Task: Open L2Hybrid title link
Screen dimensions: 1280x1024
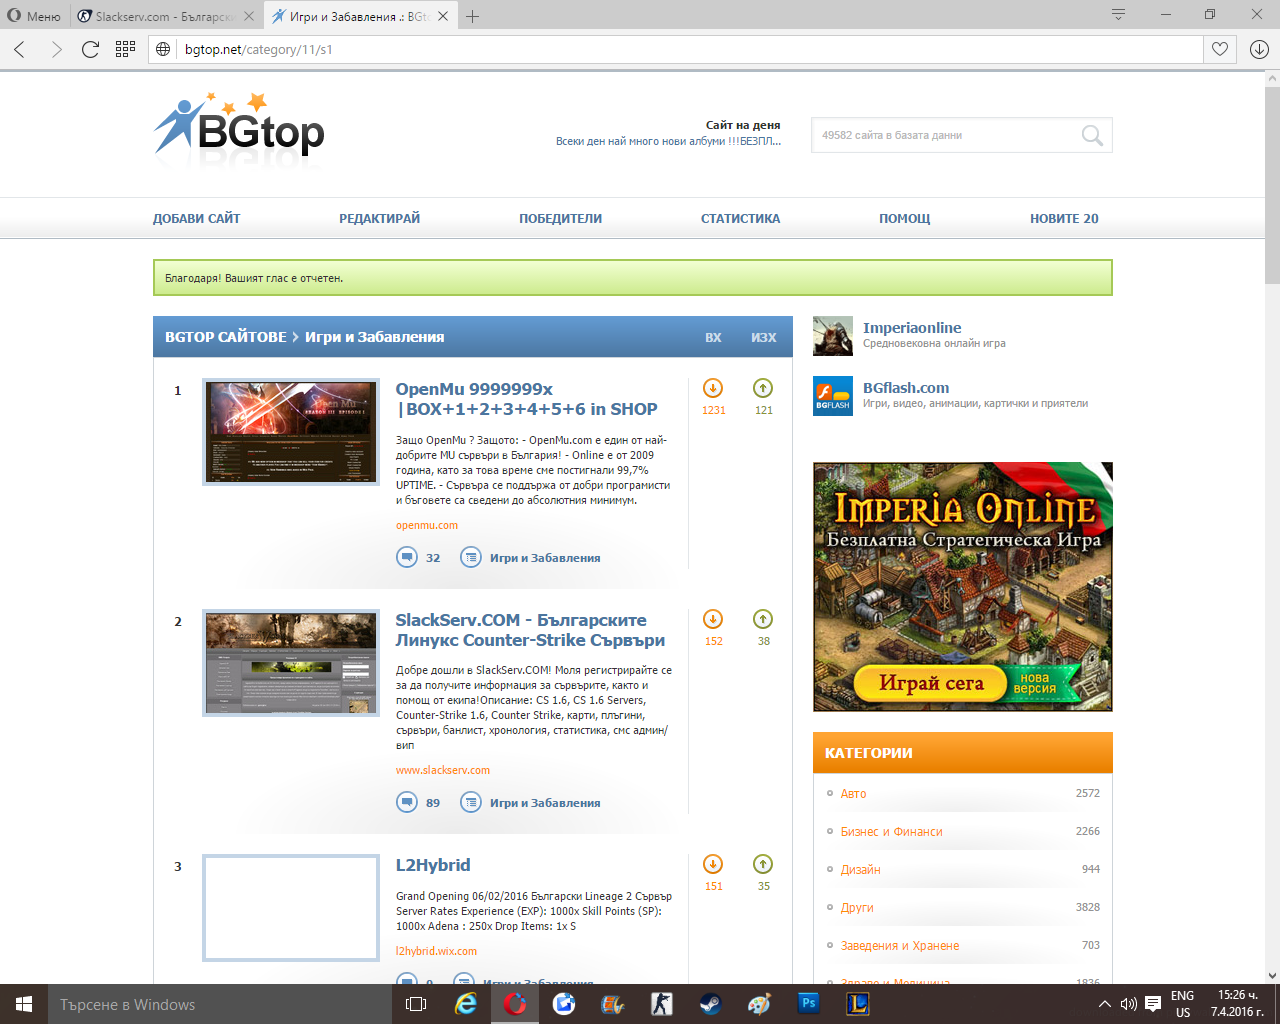Action: pos(433,865)
